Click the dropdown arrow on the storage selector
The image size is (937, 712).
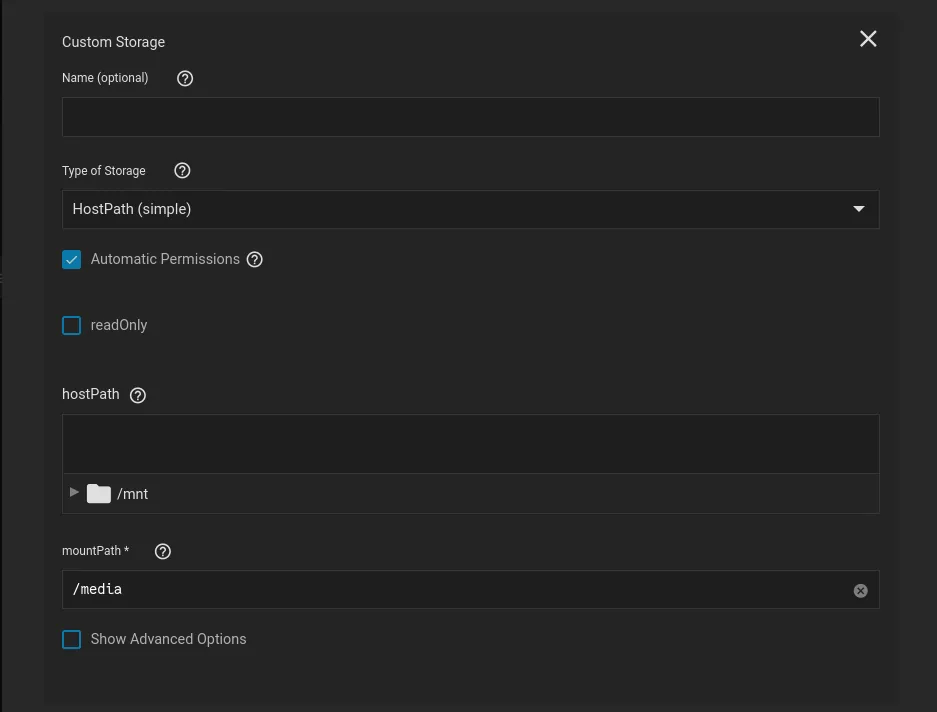click(x=858, y=209)
